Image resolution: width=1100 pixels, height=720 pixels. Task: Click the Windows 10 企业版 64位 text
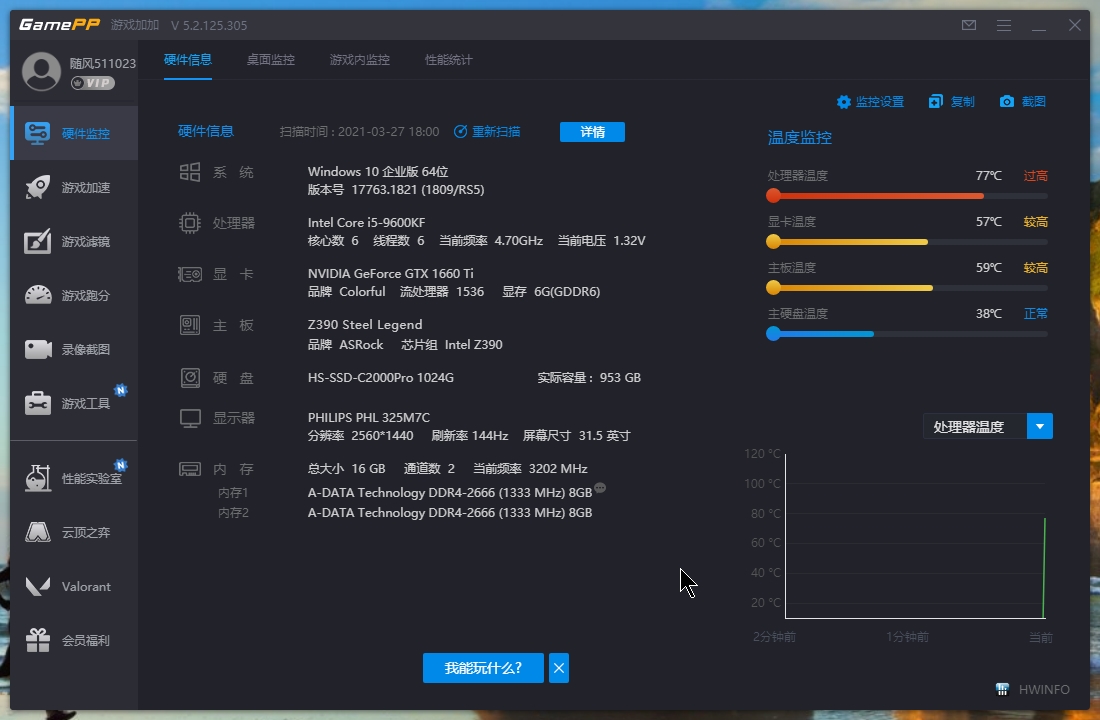377,172
